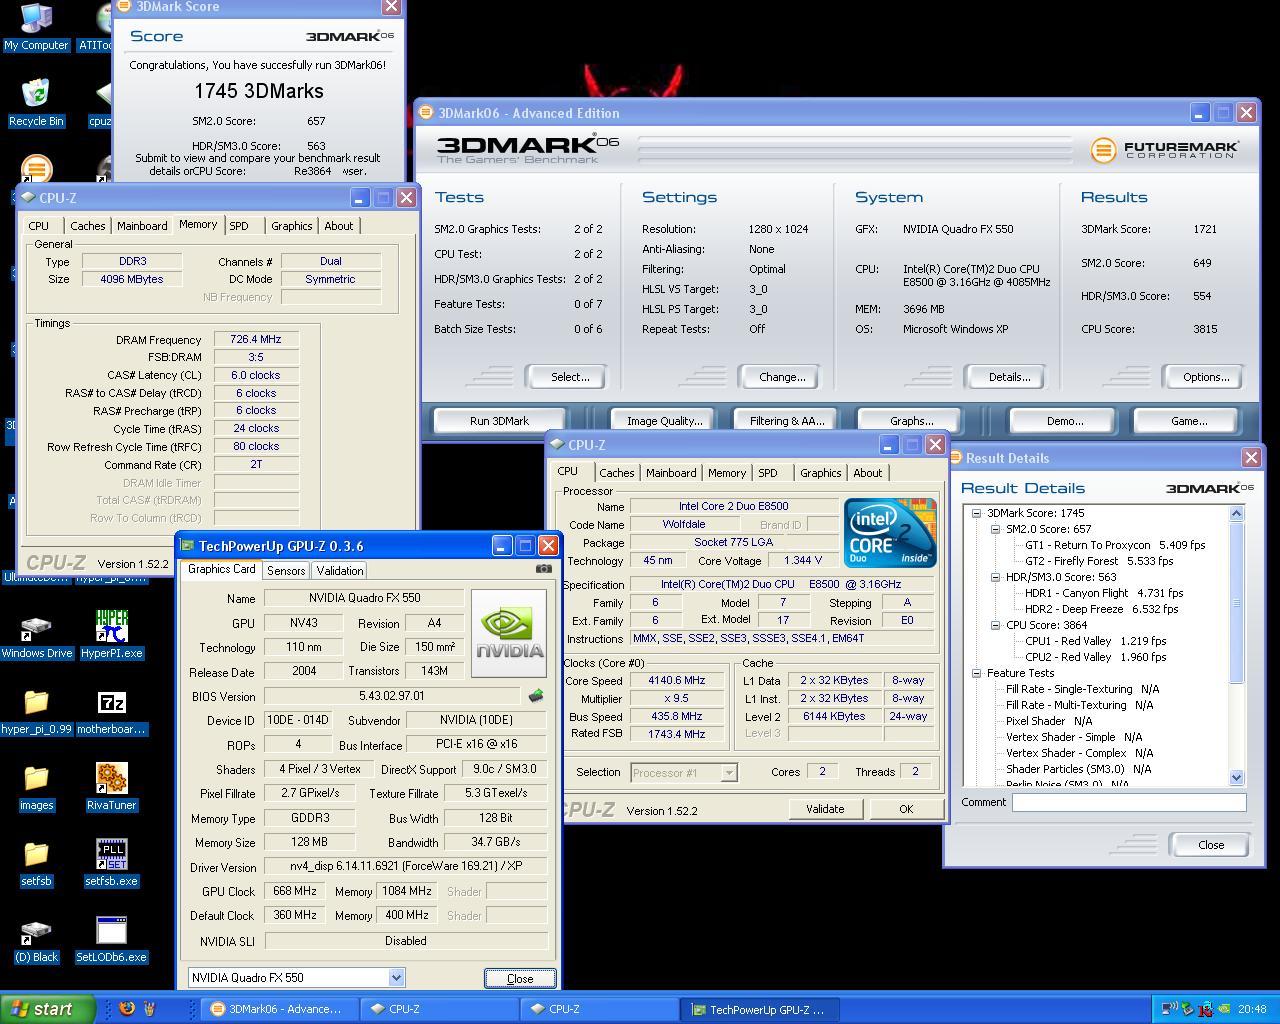Screen dimensions: 1280x1024
Task: Open the Start menu
Action: click(48, 1009)
